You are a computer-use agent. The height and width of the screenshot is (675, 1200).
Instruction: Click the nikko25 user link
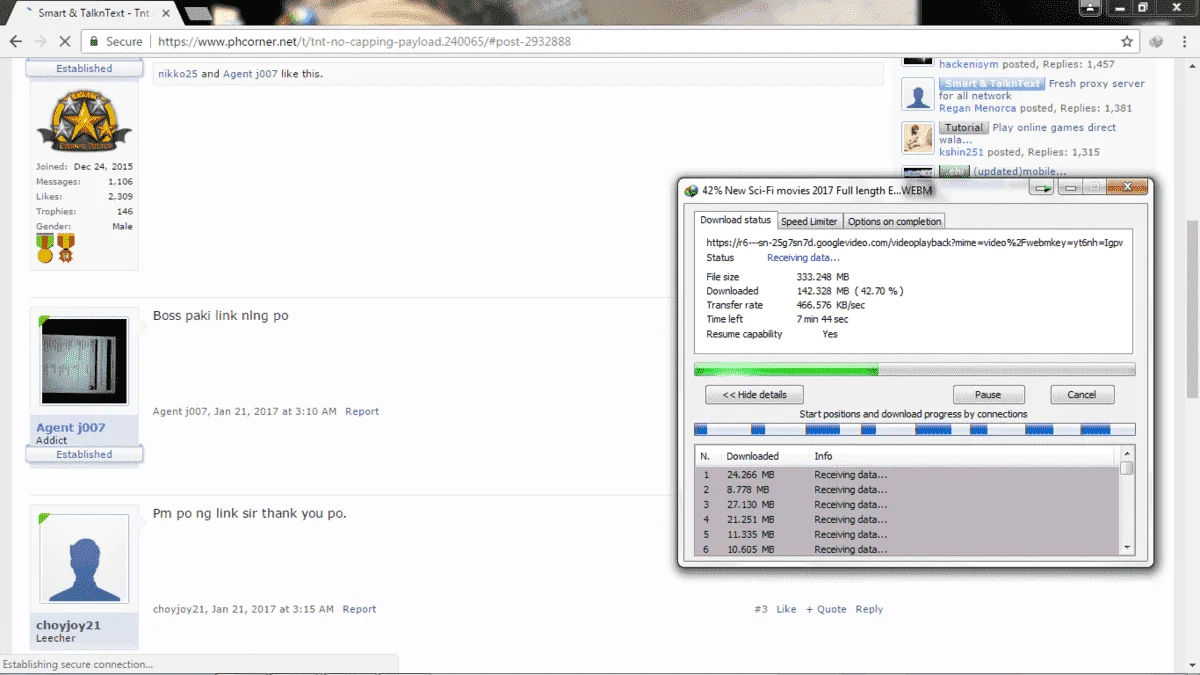[x=178, y=74]
